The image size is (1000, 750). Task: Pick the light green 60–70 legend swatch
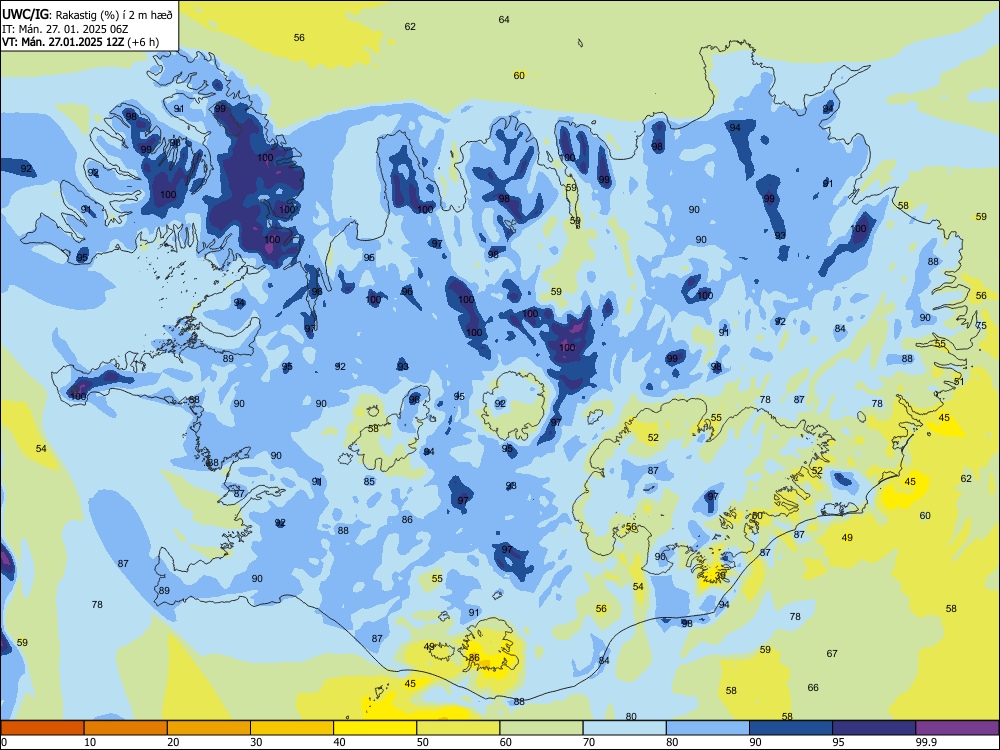pyautogui.click(x=541, y=728)
